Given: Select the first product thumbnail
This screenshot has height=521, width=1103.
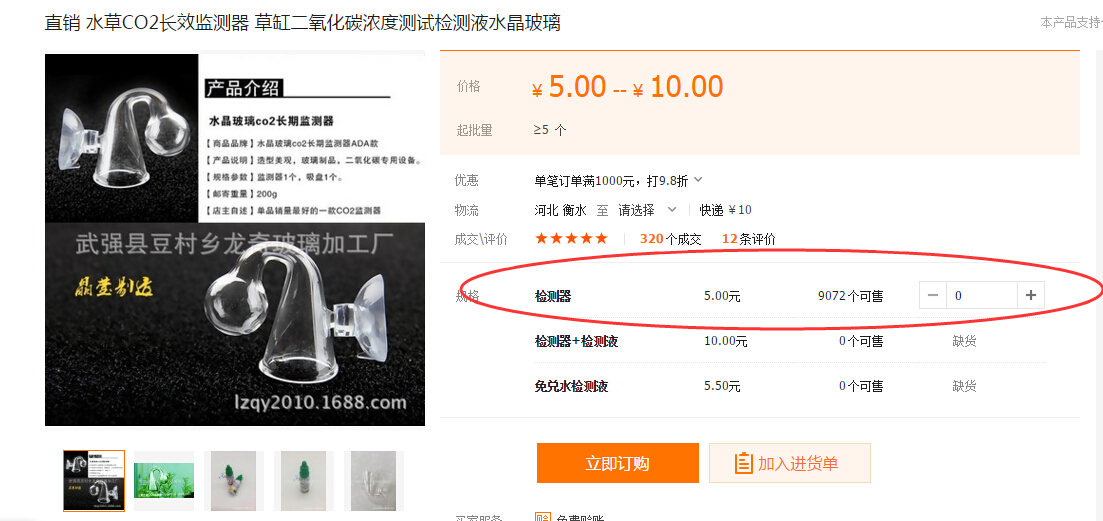Looking at the screenshot, I should (x=94, y=481).
